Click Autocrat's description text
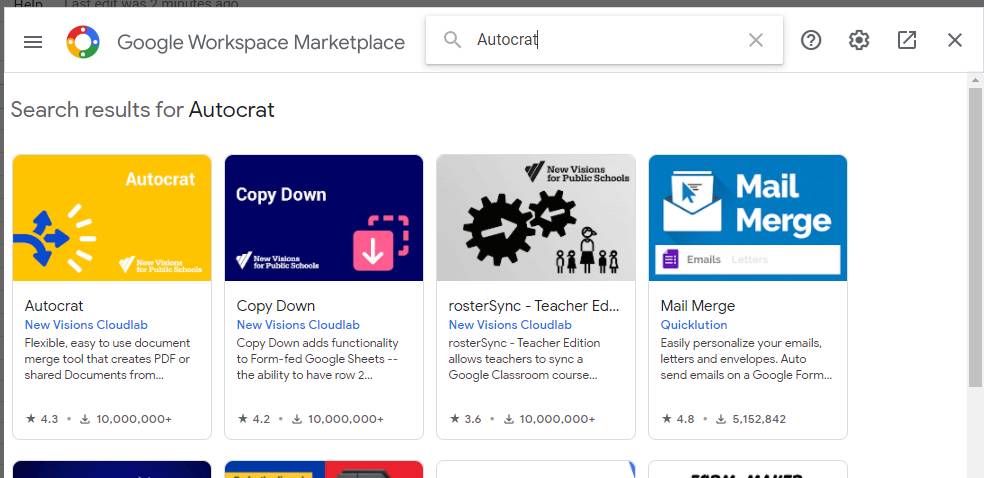Screen dimensions: 984x478 click(107, 359)
